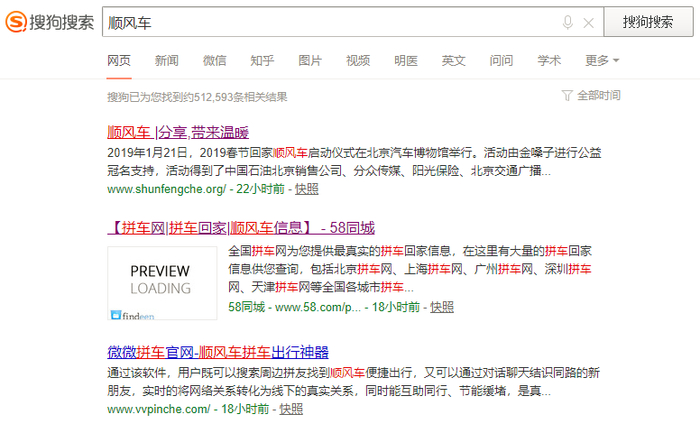Activate the microphone voice search icon

point(567,22)
